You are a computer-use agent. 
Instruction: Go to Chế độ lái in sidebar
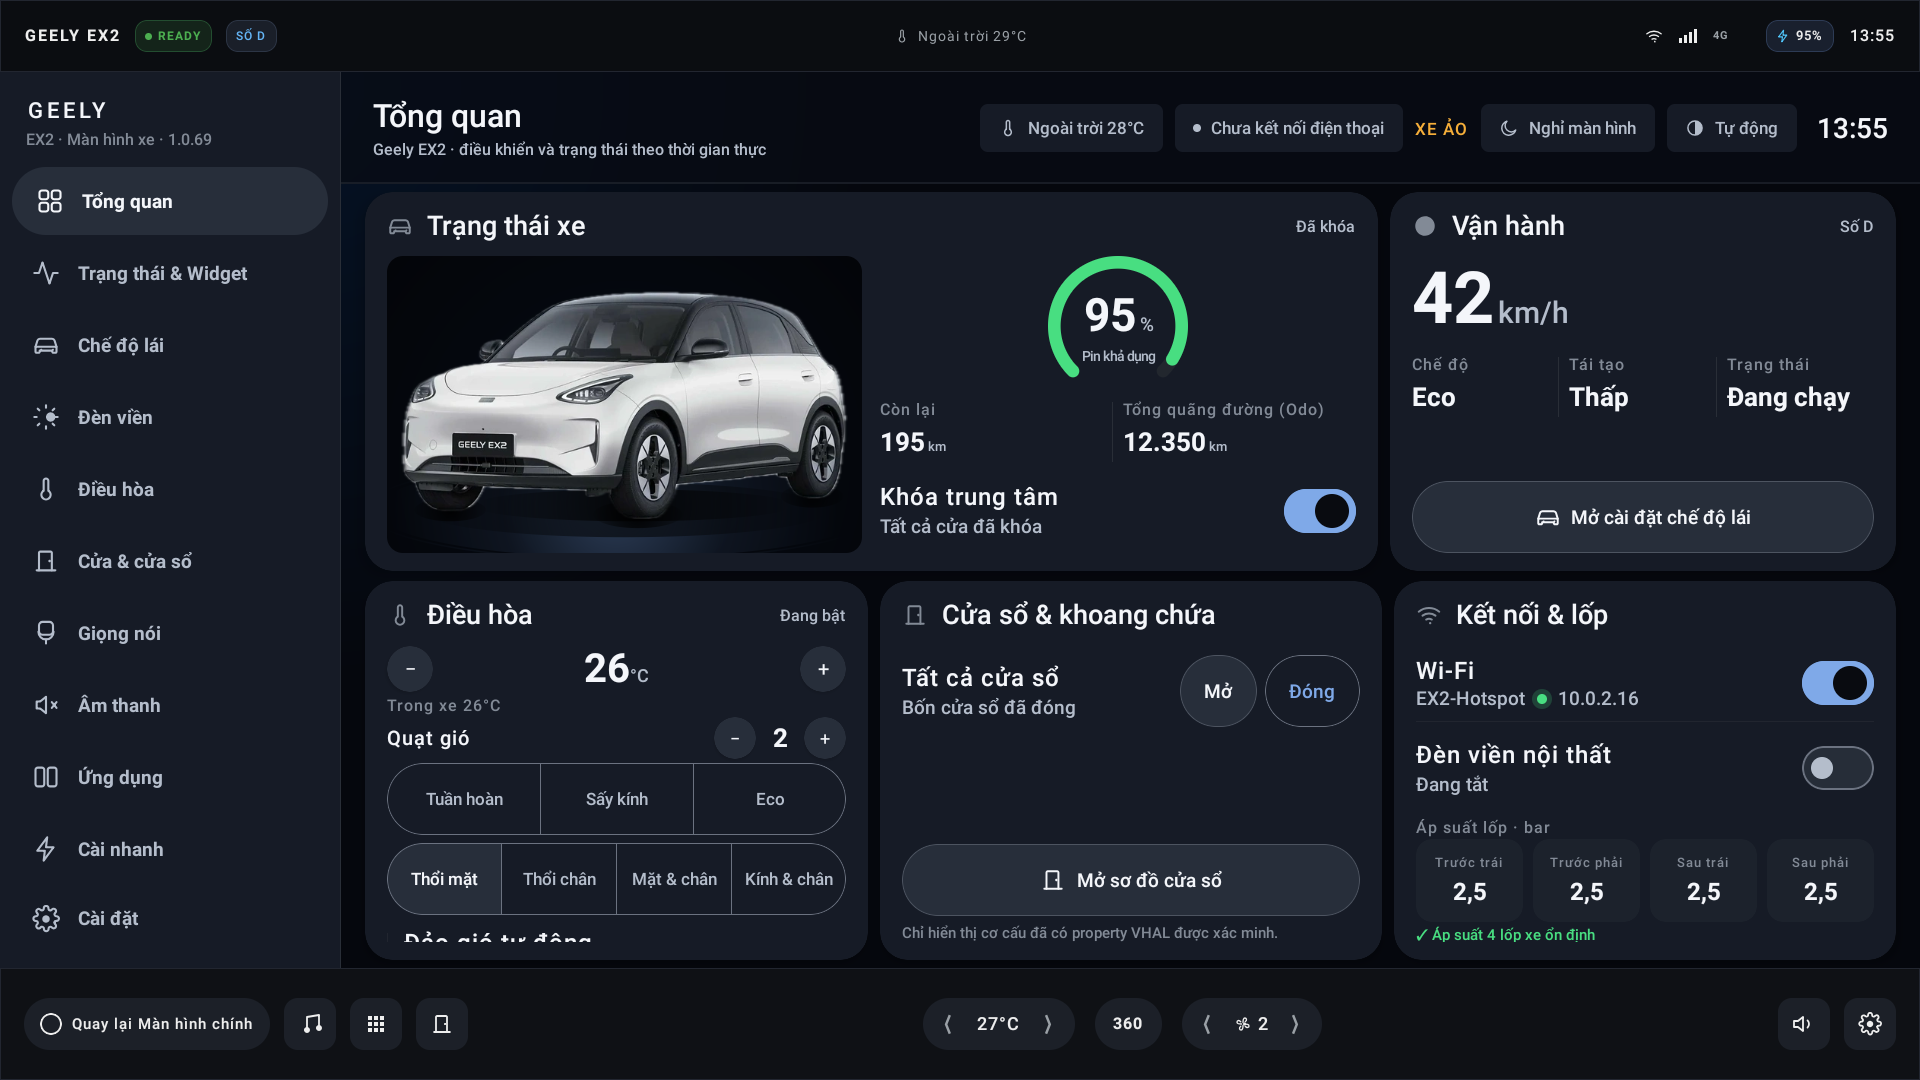pyautogui.click(x=170, y=345)
